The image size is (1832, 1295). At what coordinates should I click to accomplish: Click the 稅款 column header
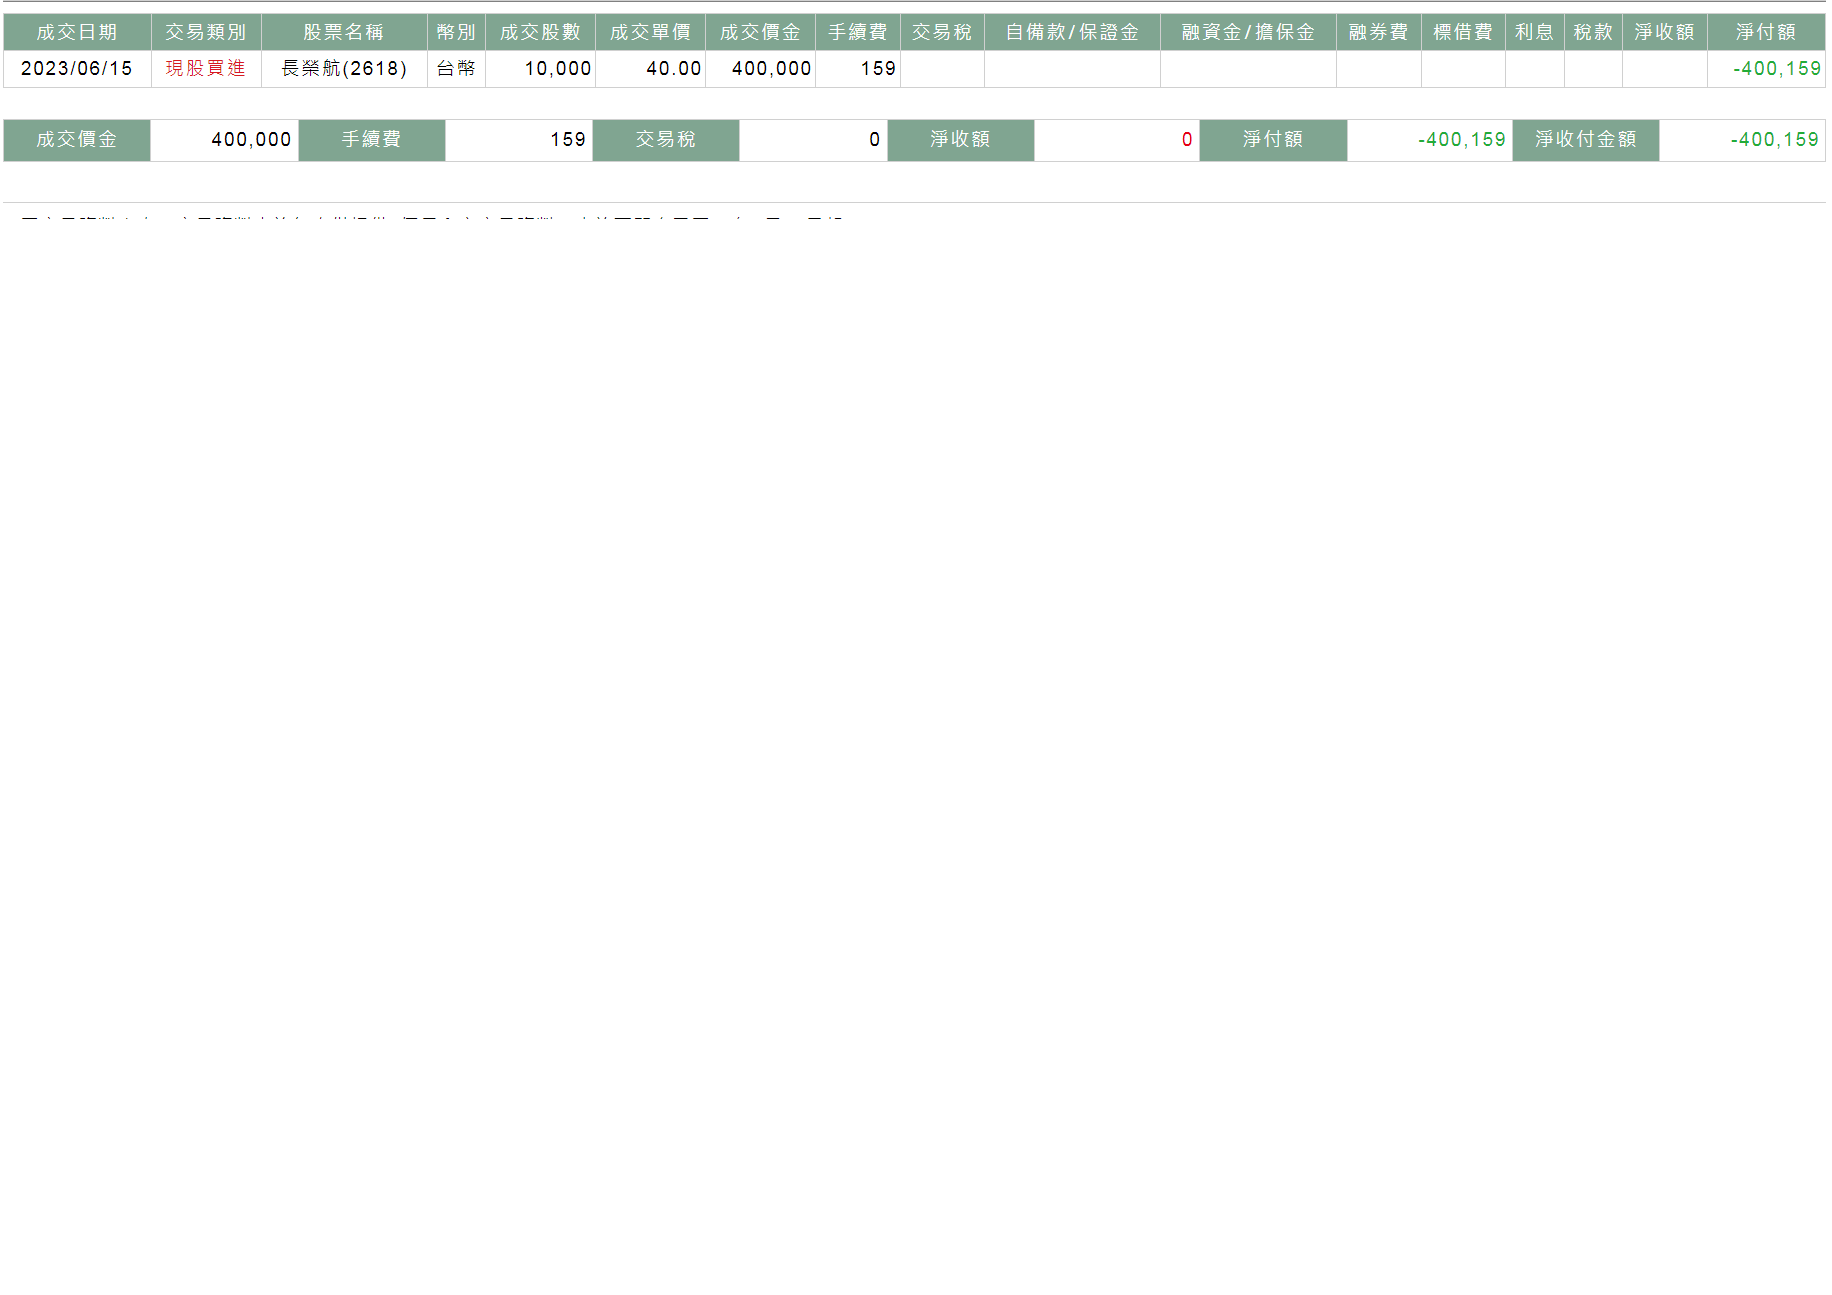[1593, 32]
